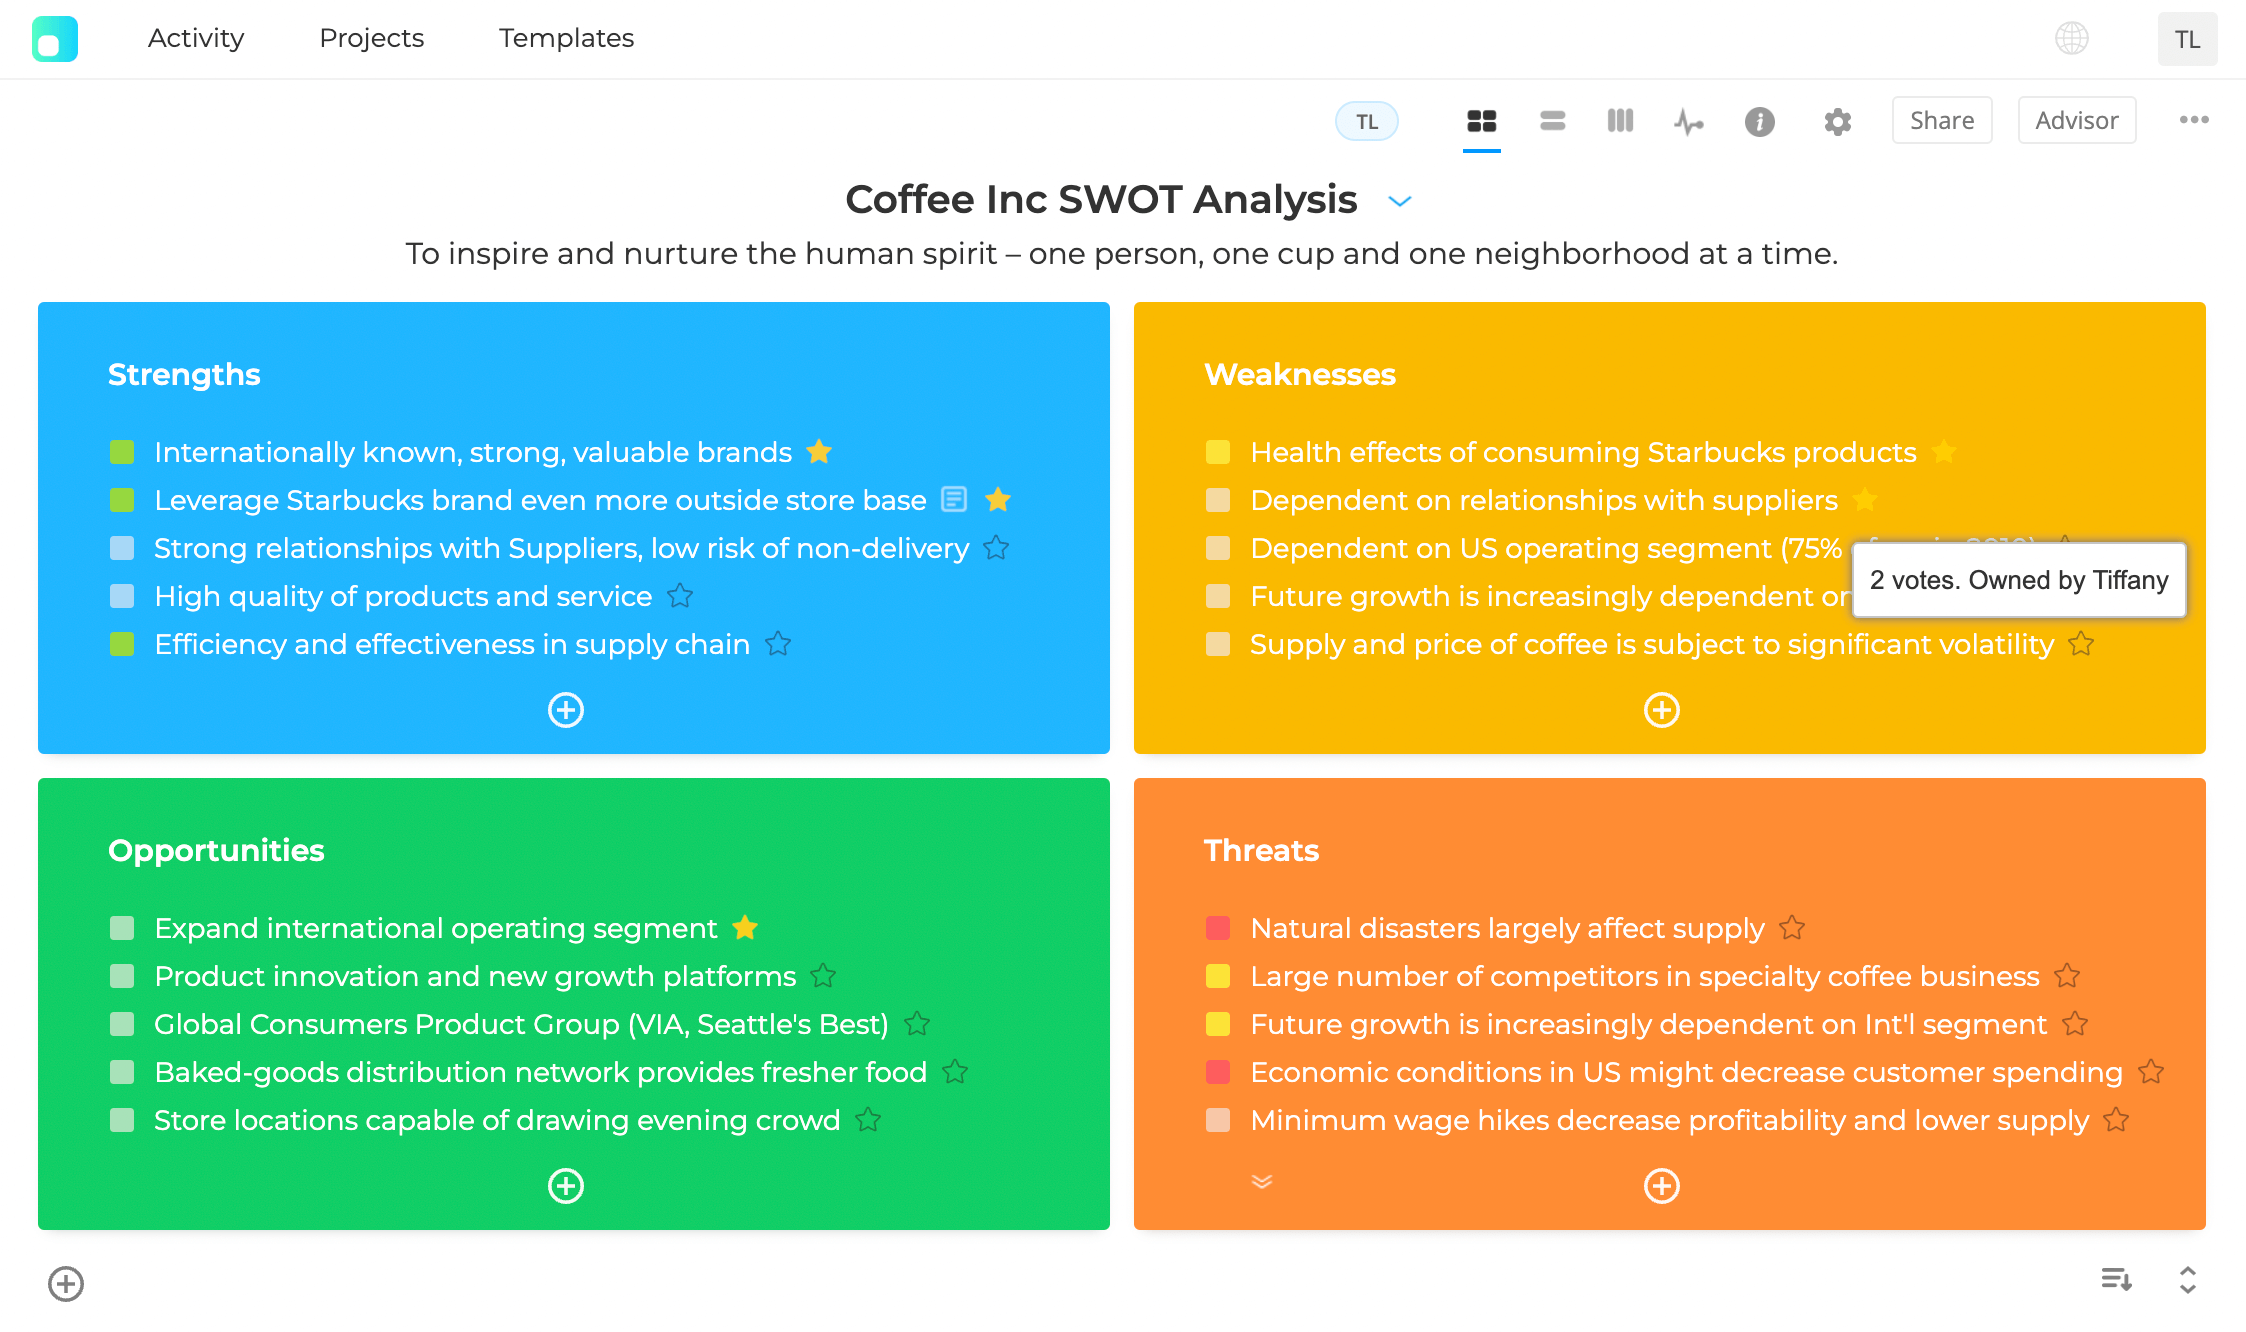Screen dimensions: 2246x1332
Task: Star Natural disasters largely affect supply
Action: point(1792,928)
